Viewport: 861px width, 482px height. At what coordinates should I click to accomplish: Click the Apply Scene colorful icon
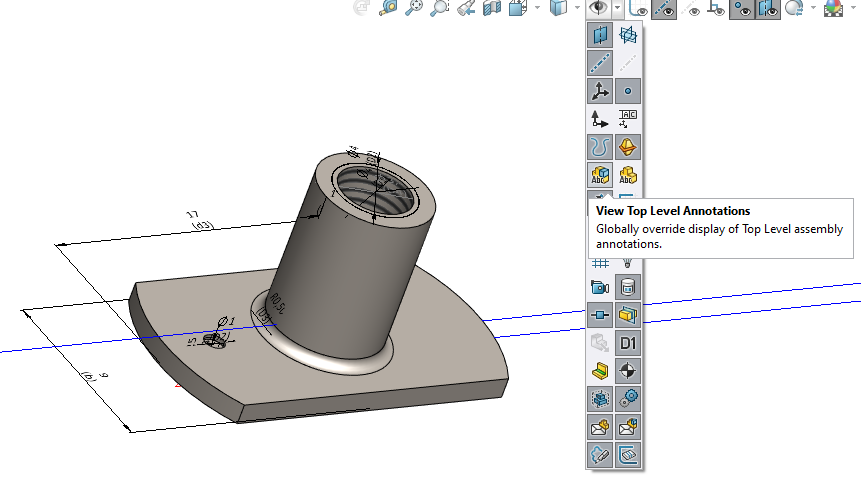pos(834,8)
